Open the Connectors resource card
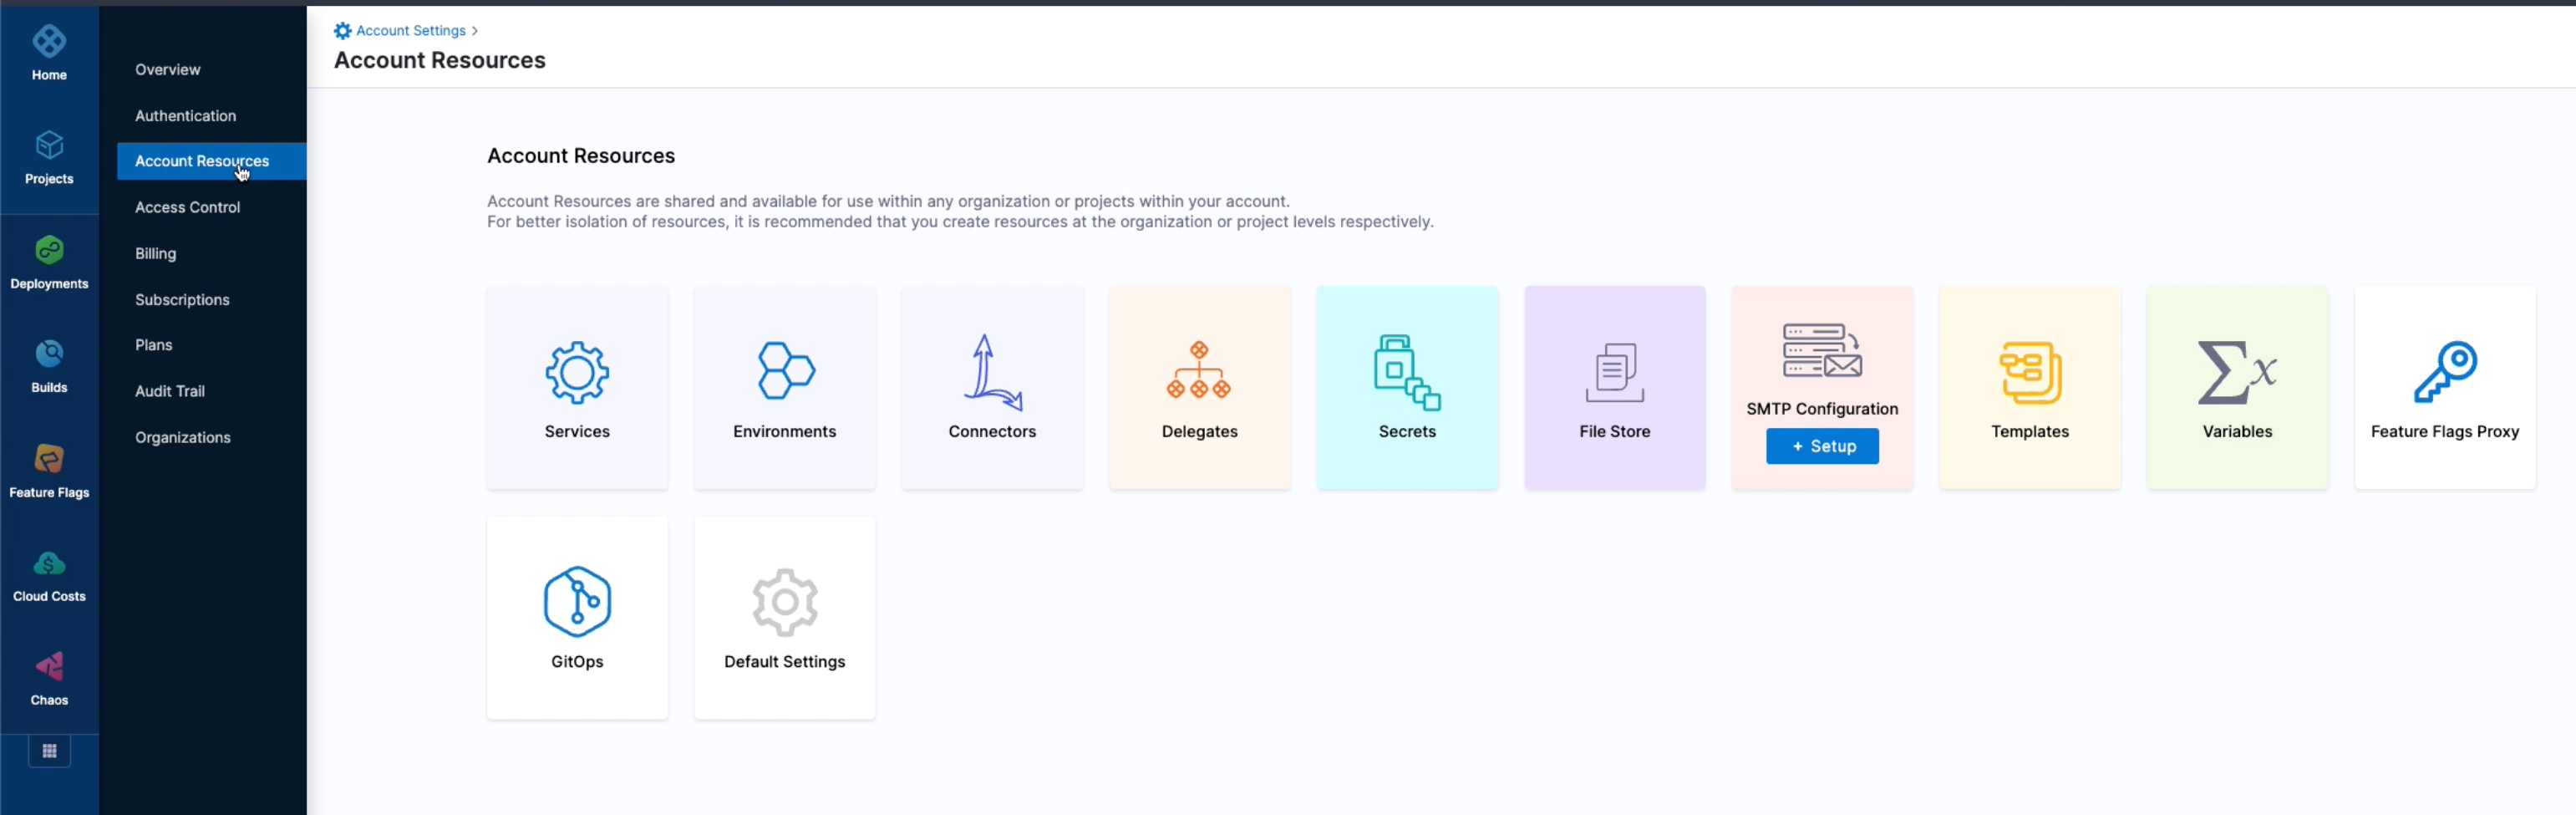Viewport: 2576px width, 815px height. coord(992,388)
